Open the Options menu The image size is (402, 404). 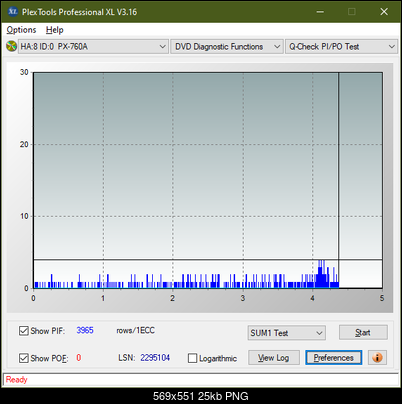[21, 30]
